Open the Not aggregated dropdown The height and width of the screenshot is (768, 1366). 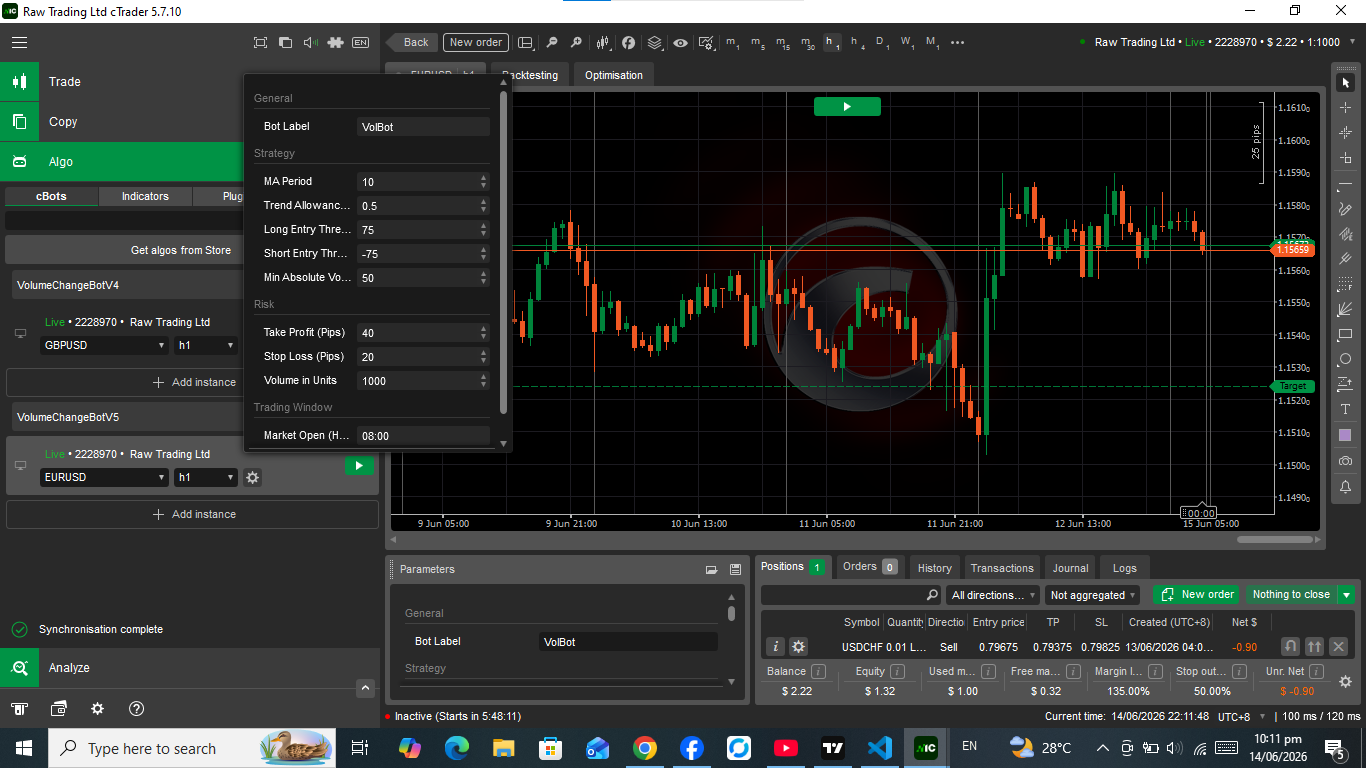click(x=1093, y=595)
